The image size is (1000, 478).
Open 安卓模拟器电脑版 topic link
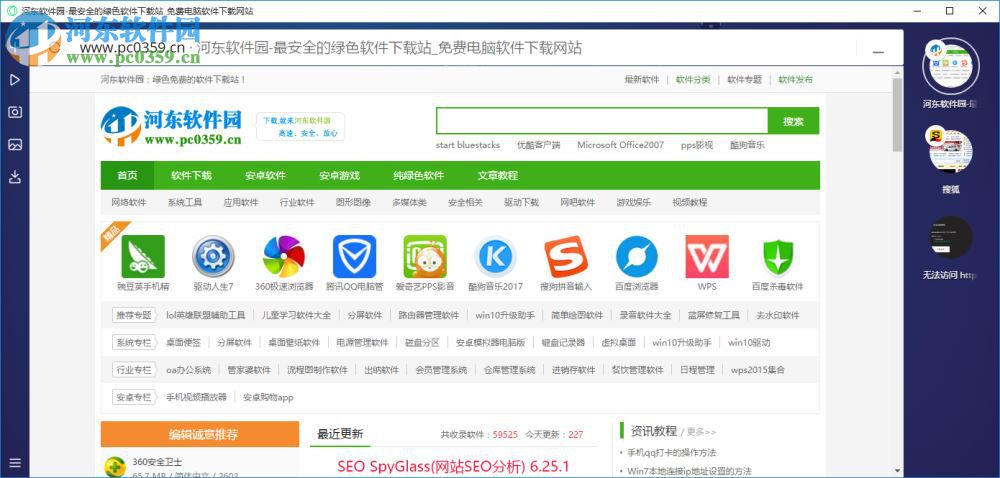click(491, 343)
